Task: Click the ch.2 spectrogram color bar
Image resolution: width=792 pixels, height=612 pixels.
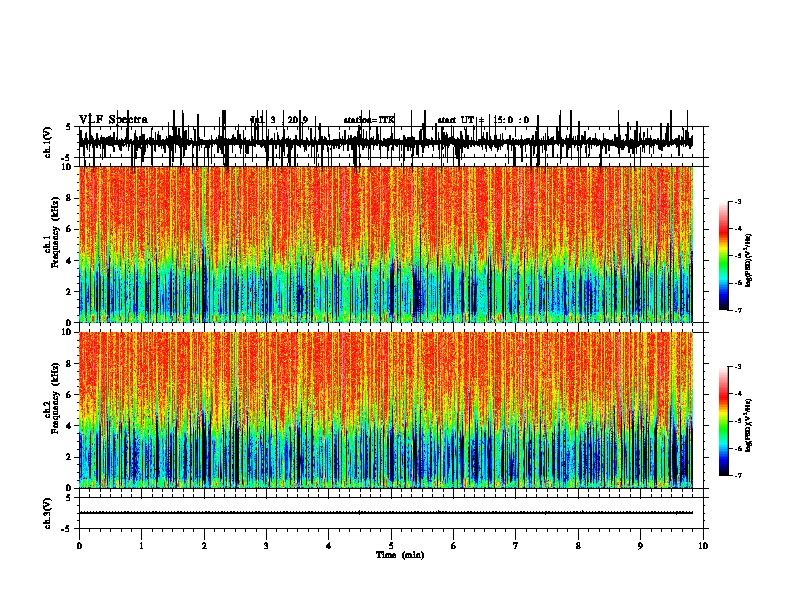Action: [723, 421]
